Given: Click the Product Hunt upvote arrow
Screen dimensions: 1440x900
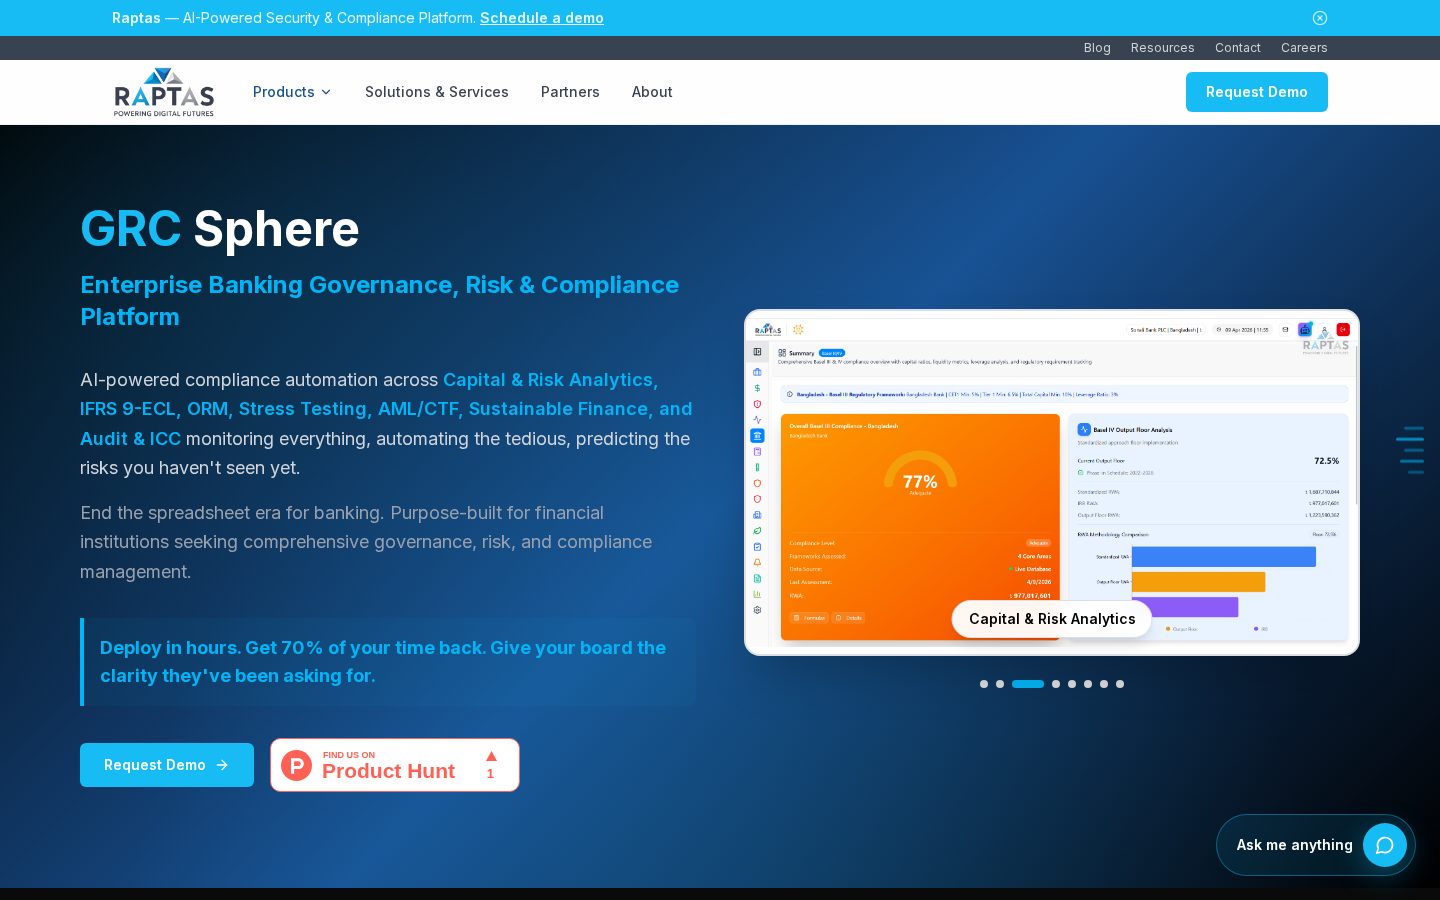Looking at the screenshot, I should (x=491, y=756).
